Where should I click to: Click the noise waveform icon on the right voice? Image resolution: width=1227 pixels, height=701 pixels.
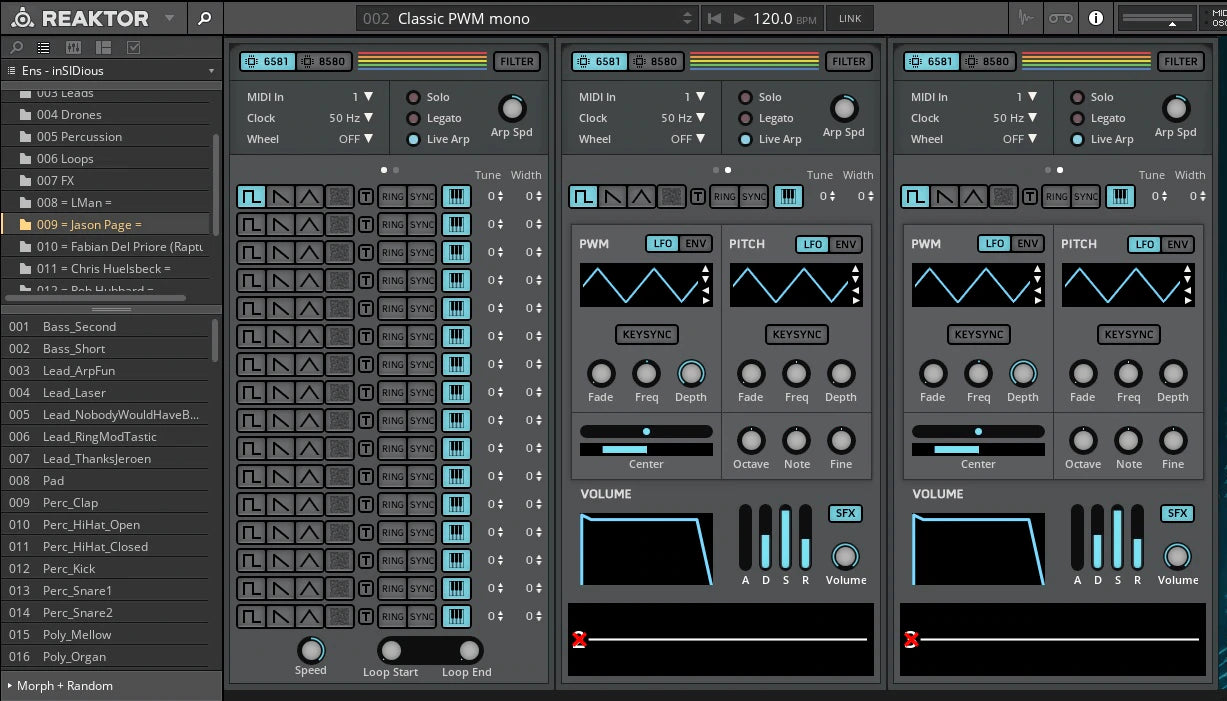[x=1003, y=197]
